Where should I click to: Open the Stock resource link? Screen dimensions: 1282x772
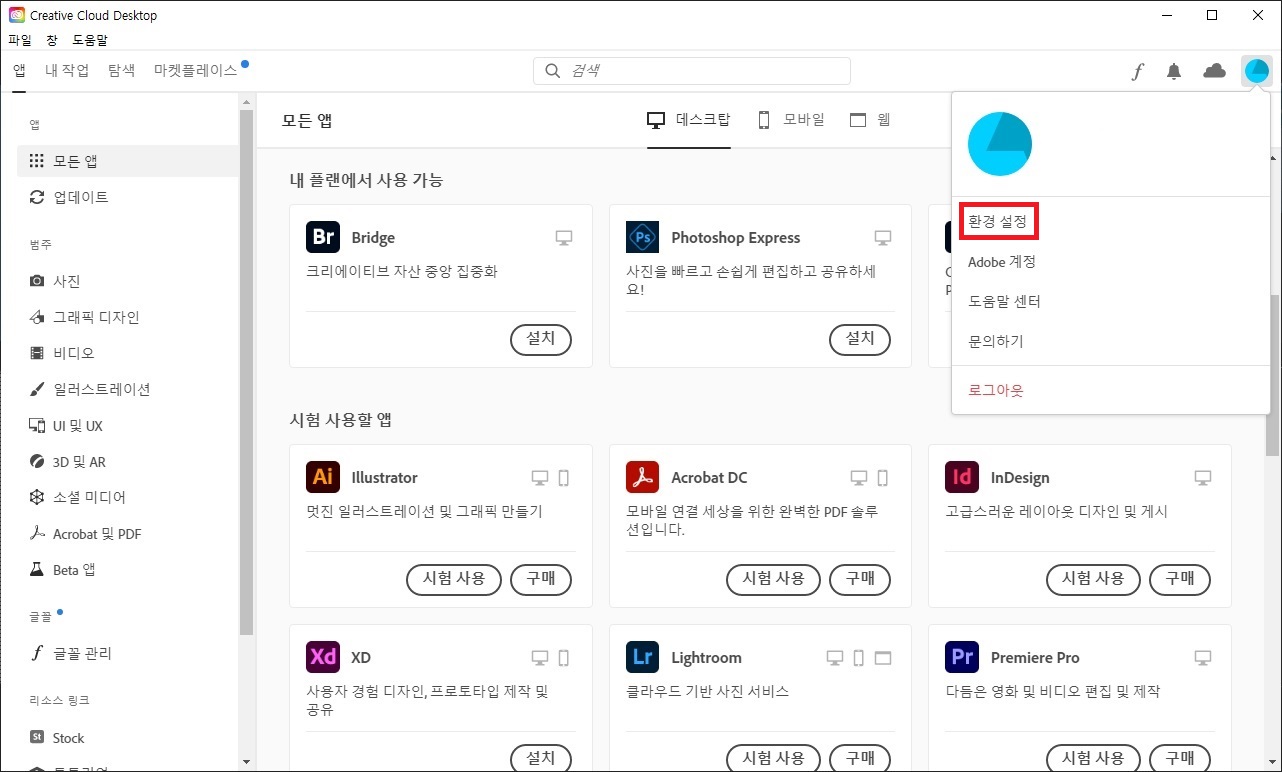pyautogui.click(x=128, y=738)
